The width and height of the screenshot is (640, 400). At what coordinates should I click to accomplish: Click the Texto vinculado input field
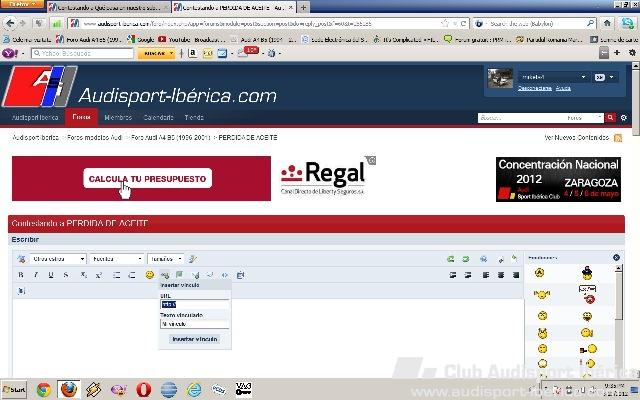(x=195, y=324)
